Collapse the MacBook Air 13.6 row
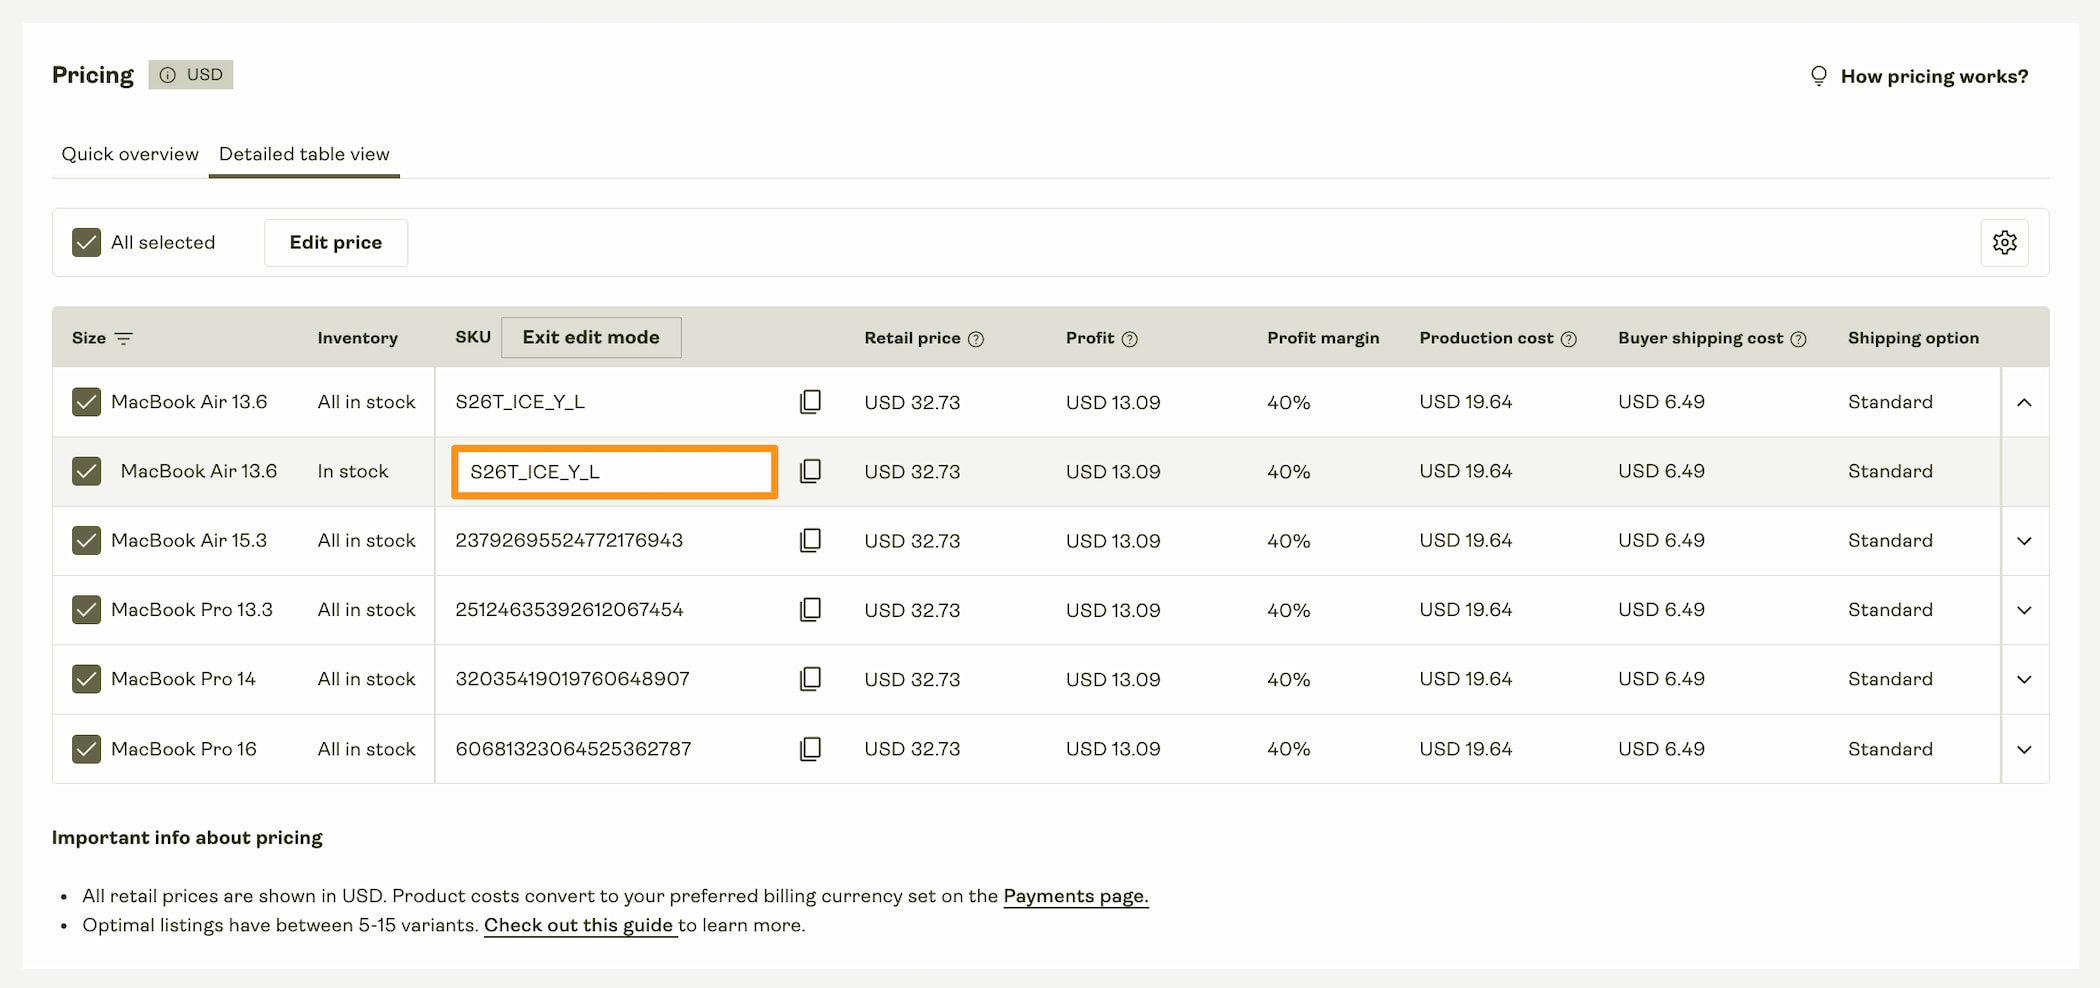Image resolution: width=2100 pixels, height=988 pixels. point(2024,402)
